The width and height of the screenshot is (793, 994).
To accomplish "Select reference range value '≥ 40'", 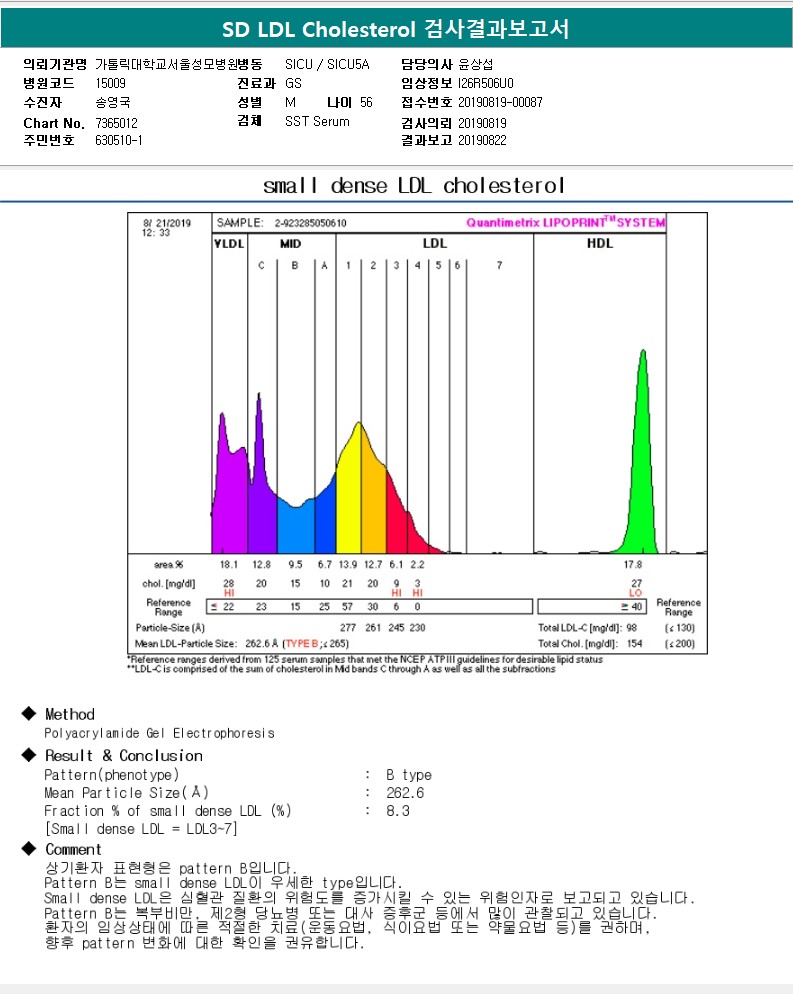I will [x=631, y=607].
